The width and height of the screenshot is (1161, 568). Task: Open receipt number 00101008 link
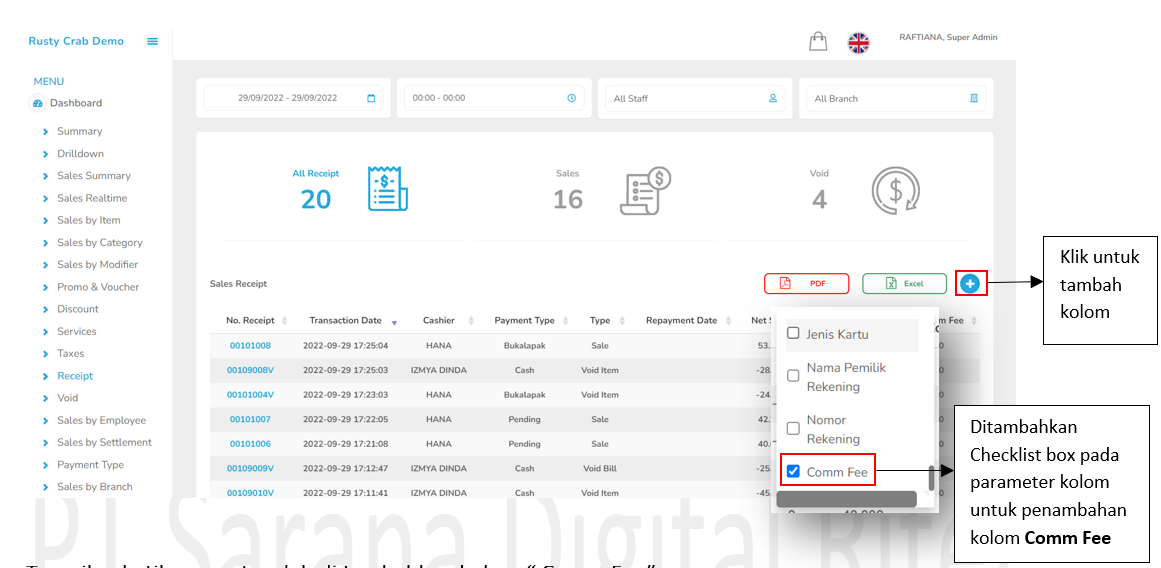pyautogui.click(x=250, y=346)
